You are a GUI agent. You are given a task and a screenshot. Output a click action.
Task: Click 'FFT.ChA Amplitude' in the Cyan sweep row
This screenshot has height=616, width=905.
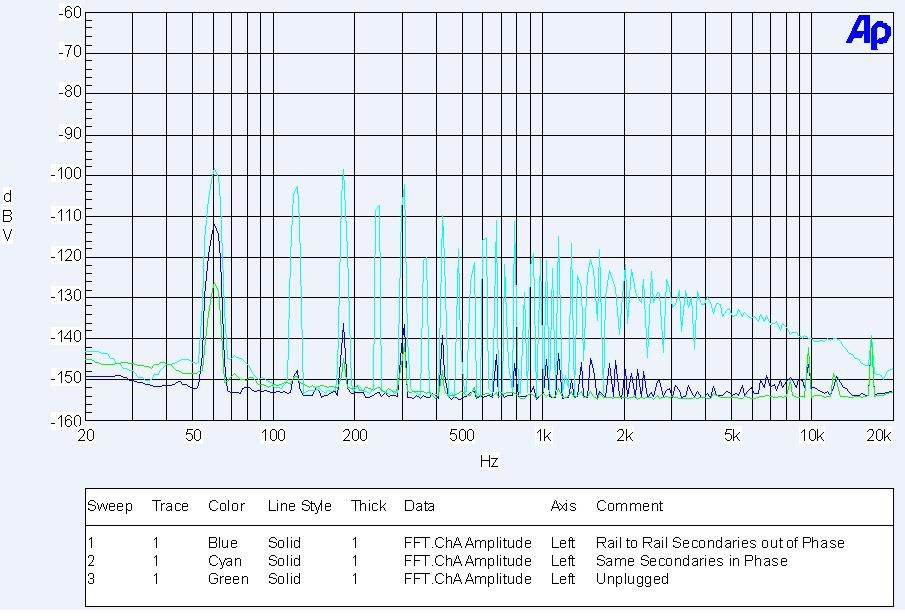[468, 561]
